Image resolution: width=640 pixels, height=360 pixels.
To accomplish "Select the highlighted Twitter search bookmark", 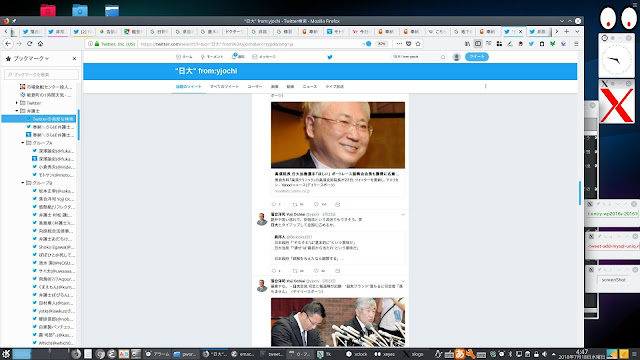I will 39,119.
